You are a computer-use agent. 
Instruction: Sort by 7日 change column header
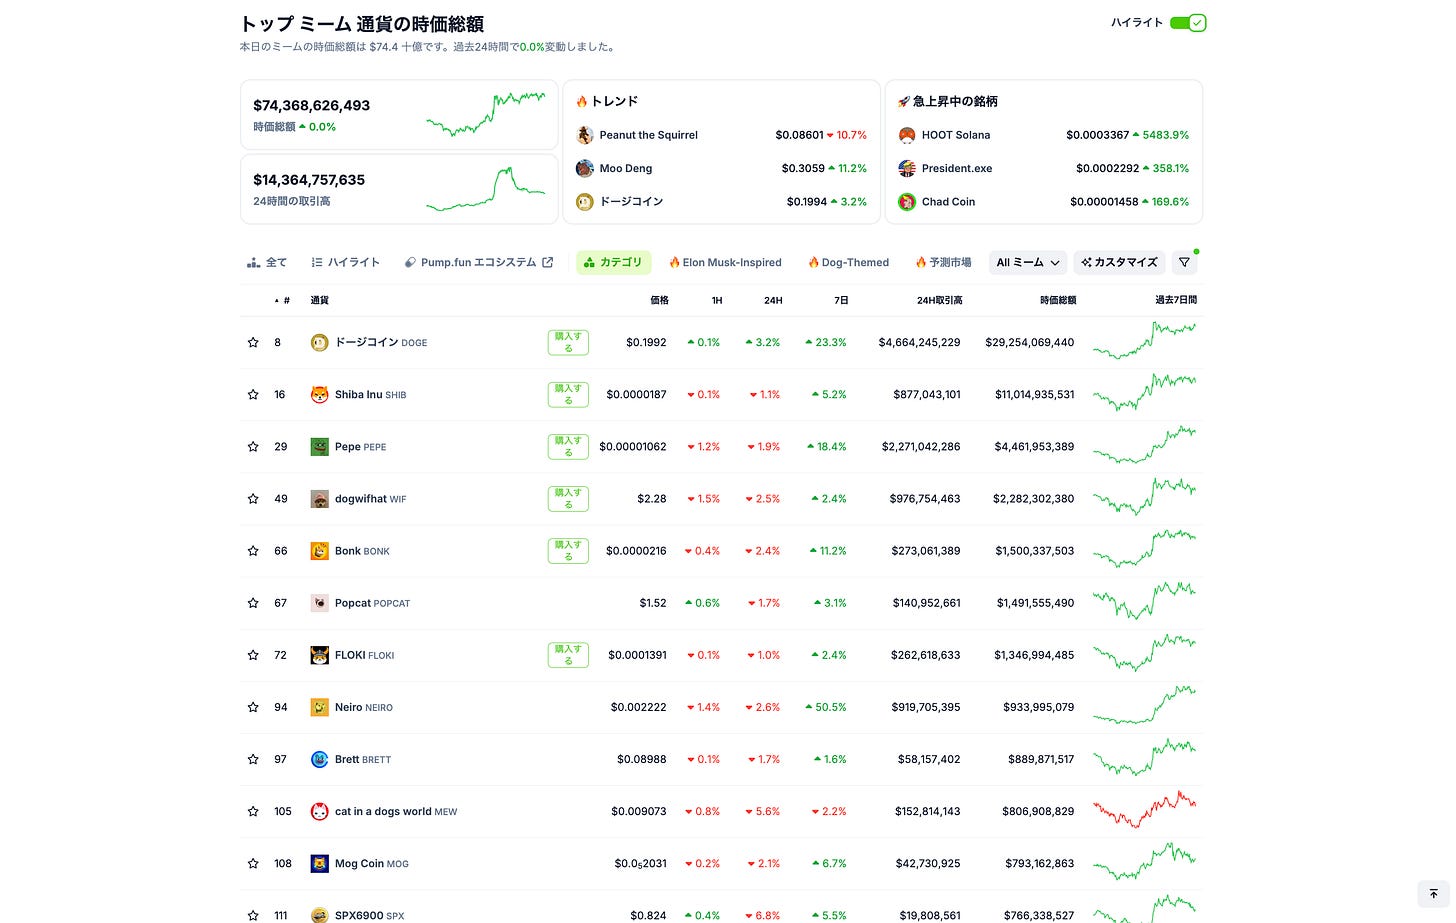841,300
